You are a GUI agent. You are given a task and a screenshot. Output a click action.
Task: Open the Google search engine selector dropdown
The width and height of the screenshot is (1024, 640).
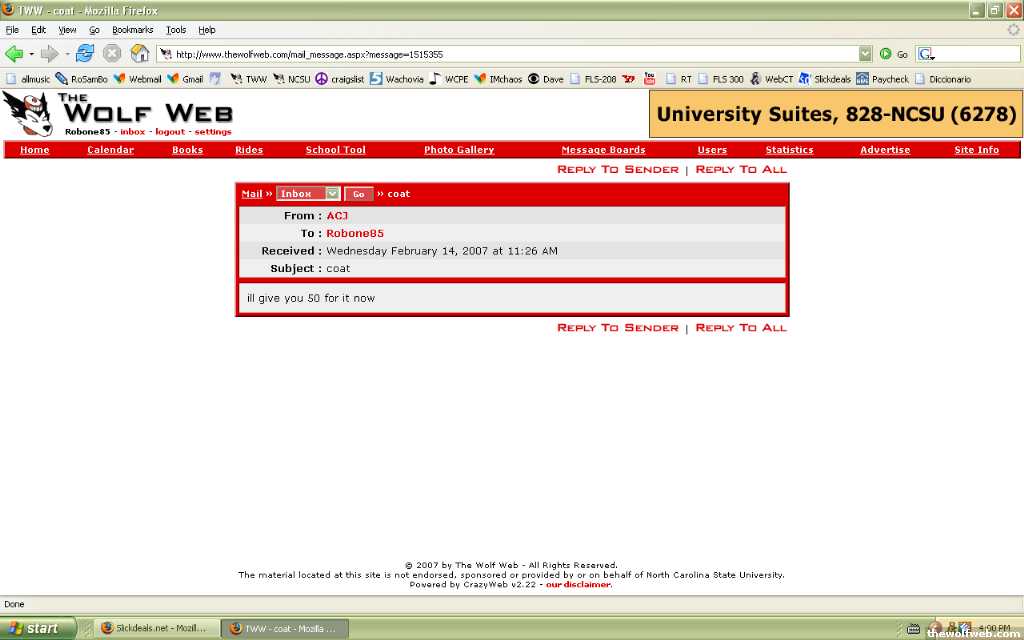coord(926,54)
